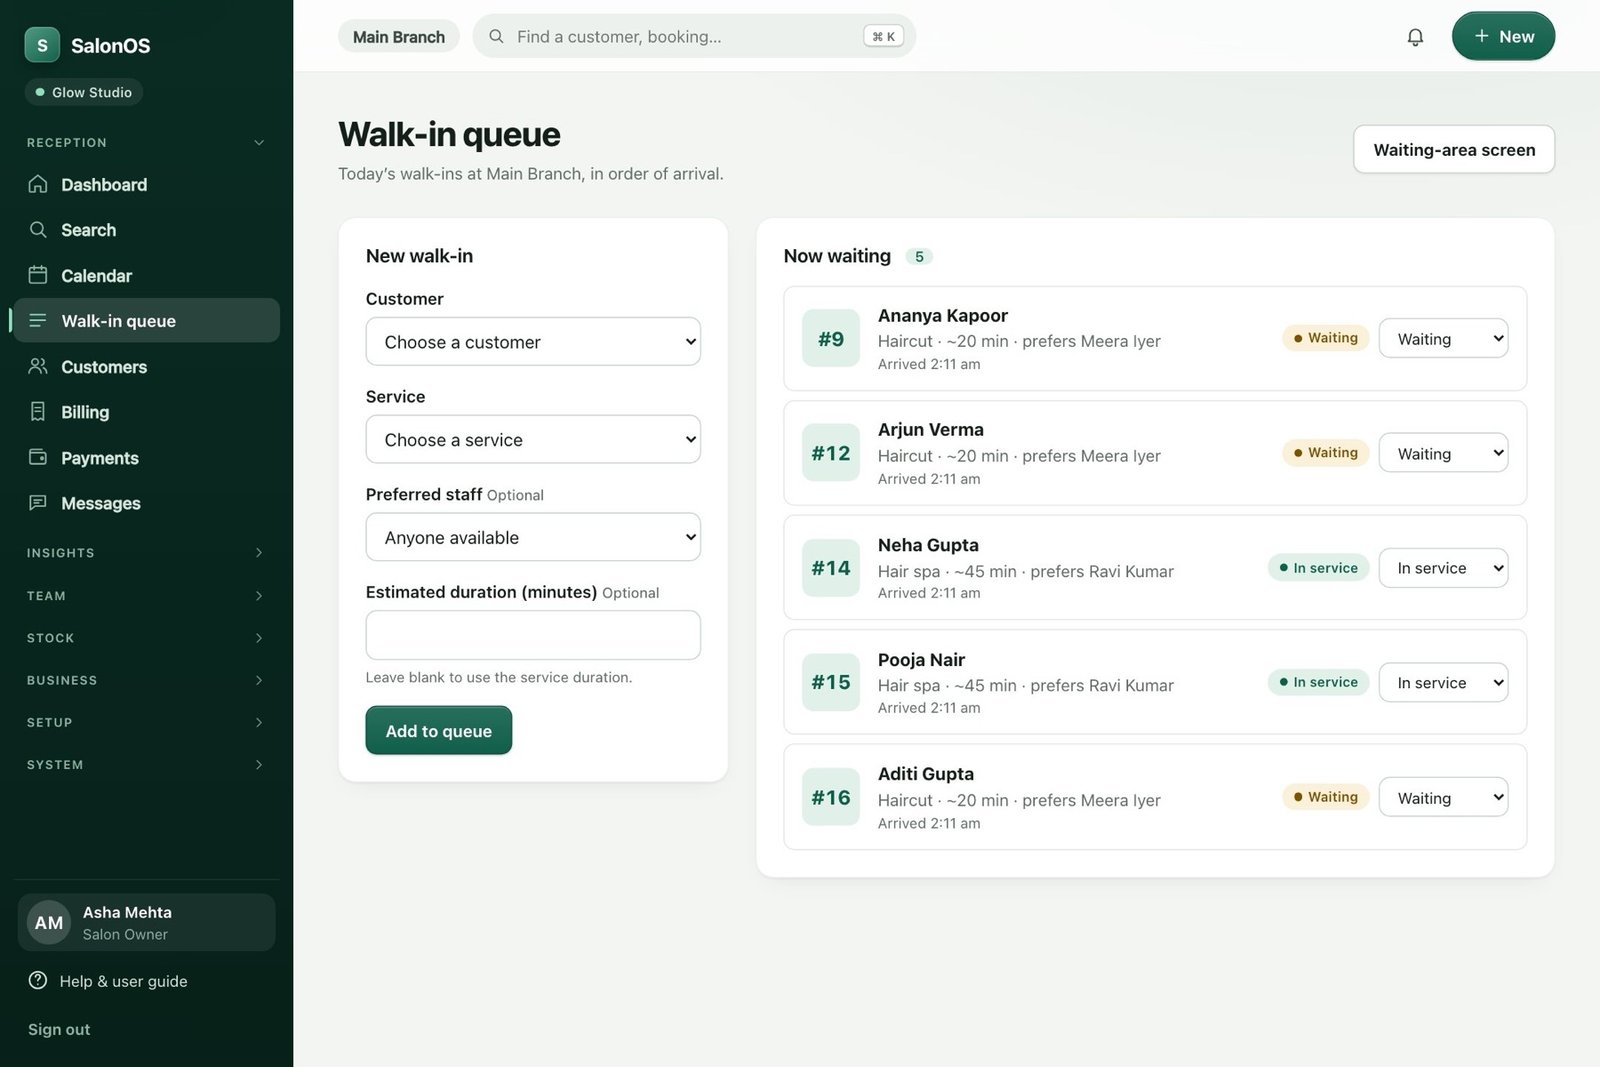
Task: Click the Estimated duration input field
Action: click(533, 635)
